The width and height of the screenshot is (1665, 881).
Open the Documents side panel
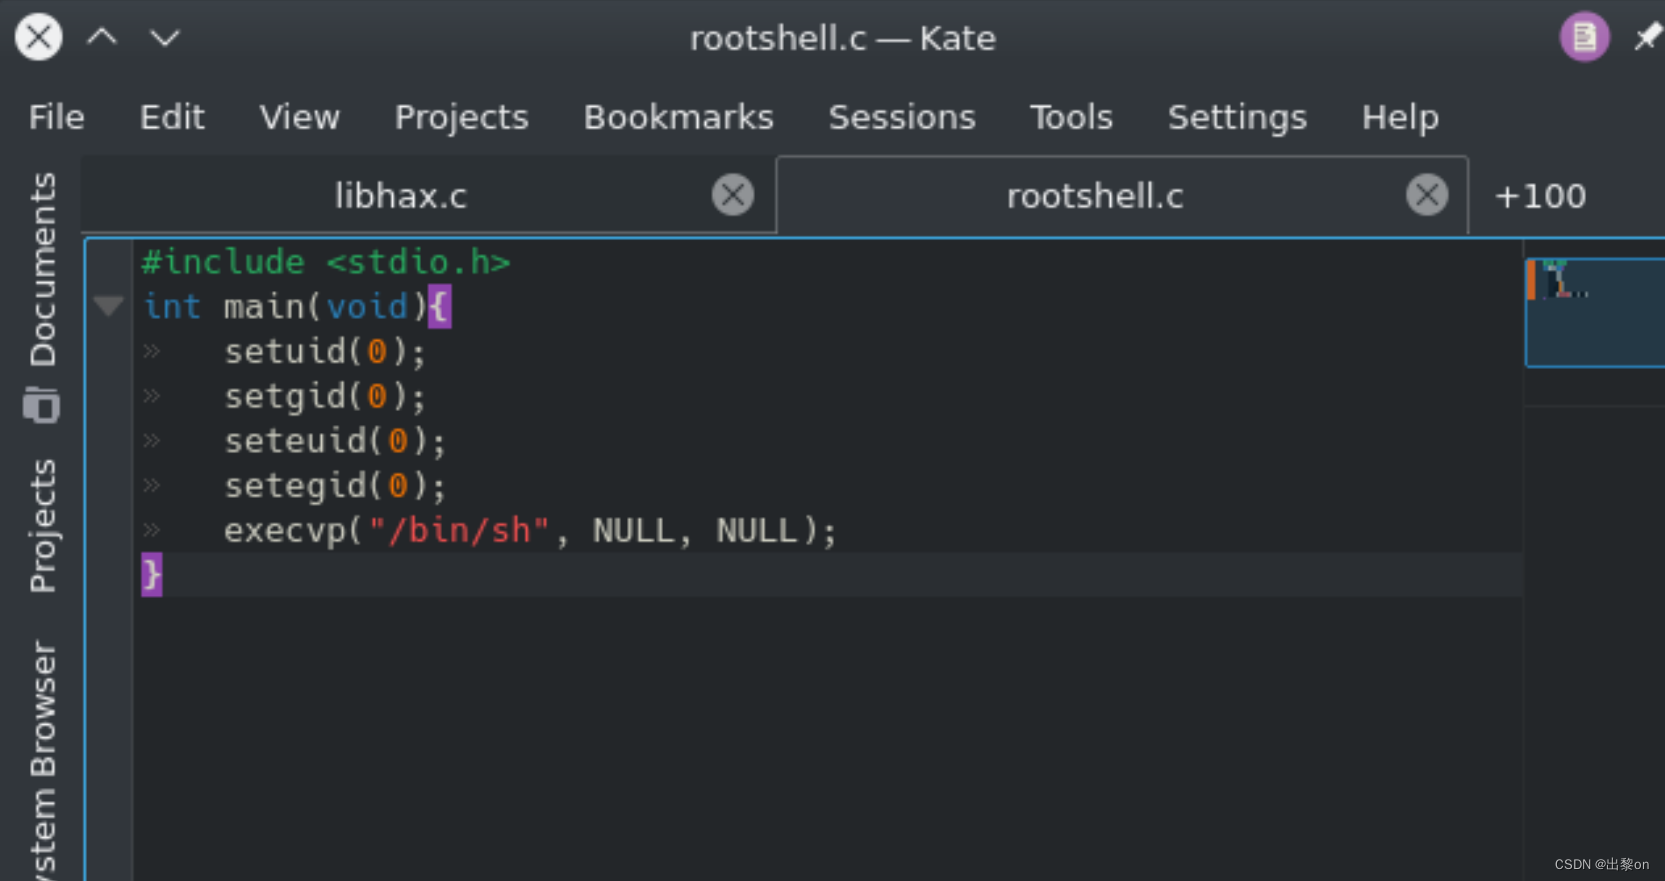(x=42, y=296)
